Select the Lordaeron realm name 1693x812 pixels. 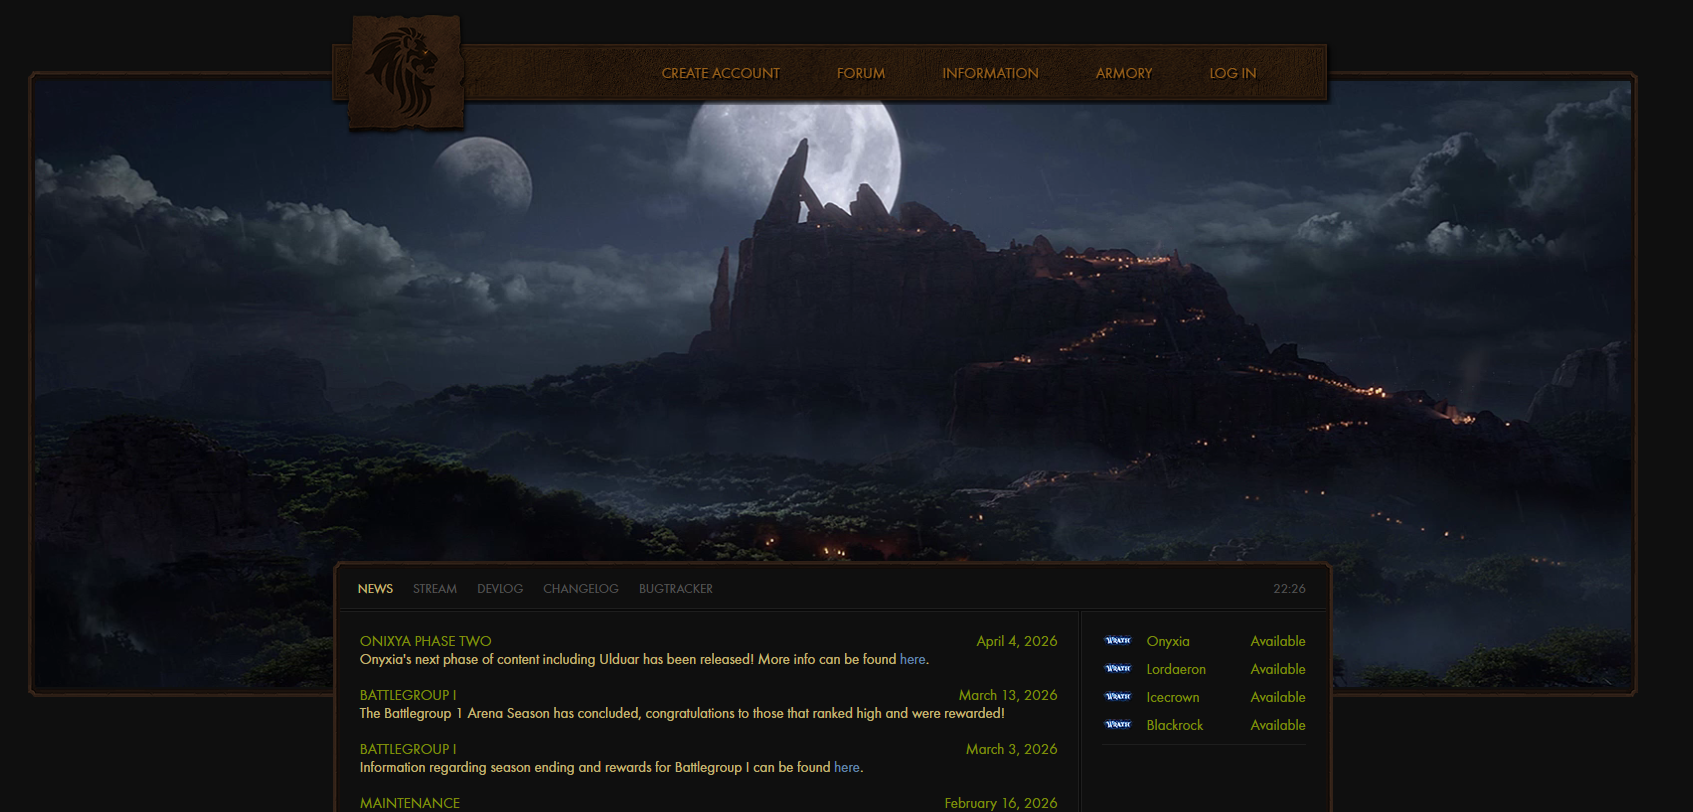coord(1176,669)
